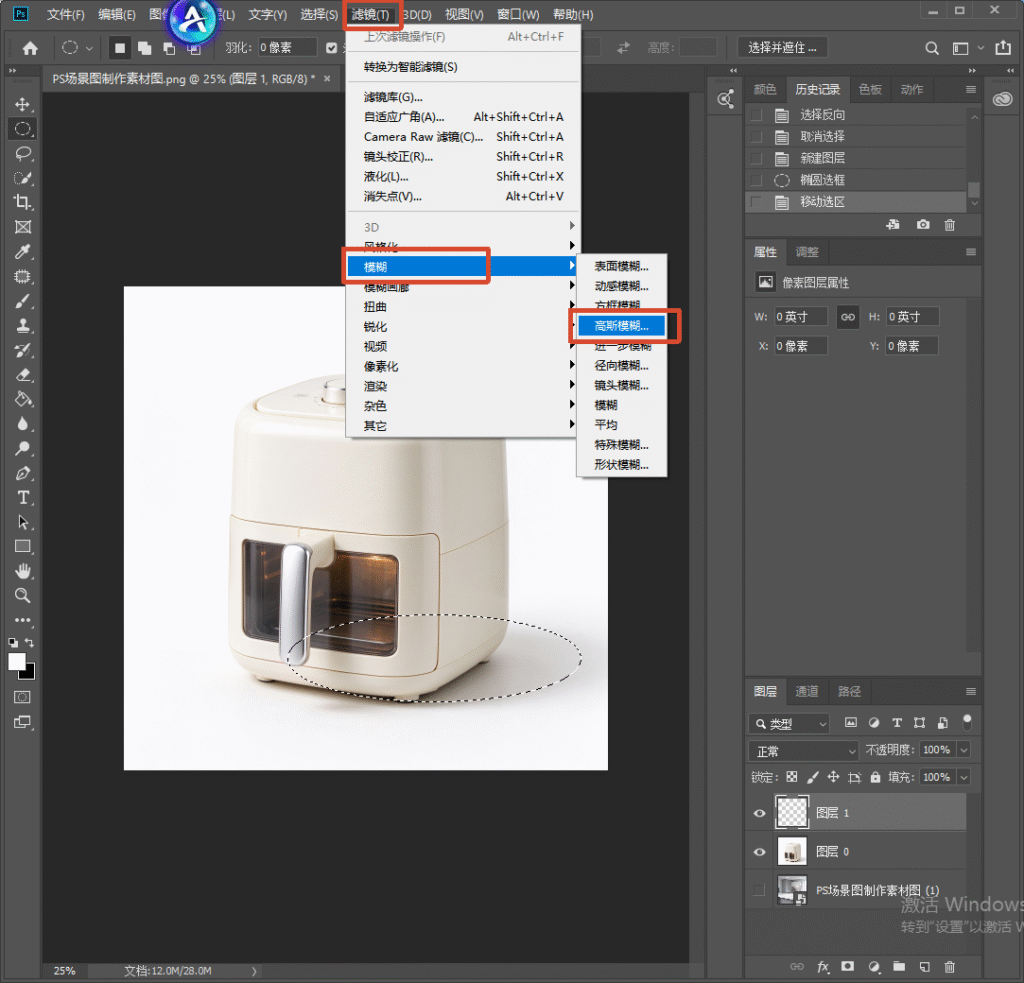Select the Zoom tool
Image resolution: width=1024 pixels, height=983 pixels.
(x=23, y=596)
